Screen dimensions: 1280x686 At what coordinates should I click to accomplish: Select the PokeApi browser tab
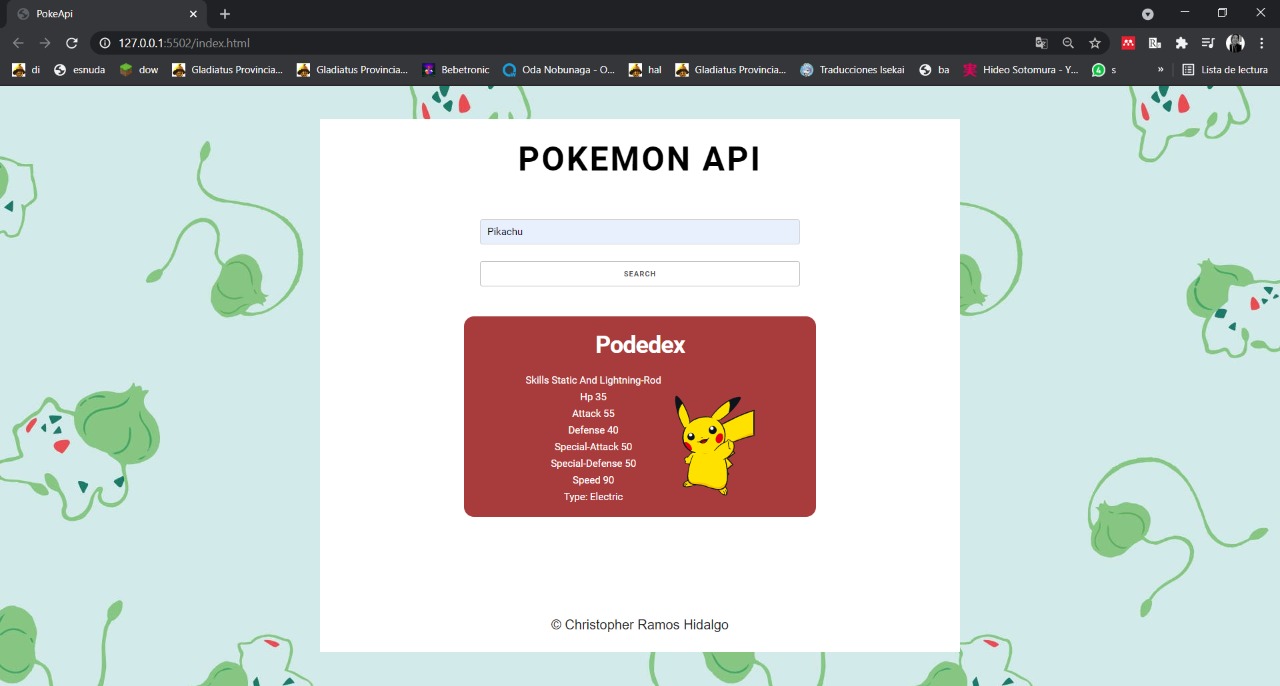point(105,14)
